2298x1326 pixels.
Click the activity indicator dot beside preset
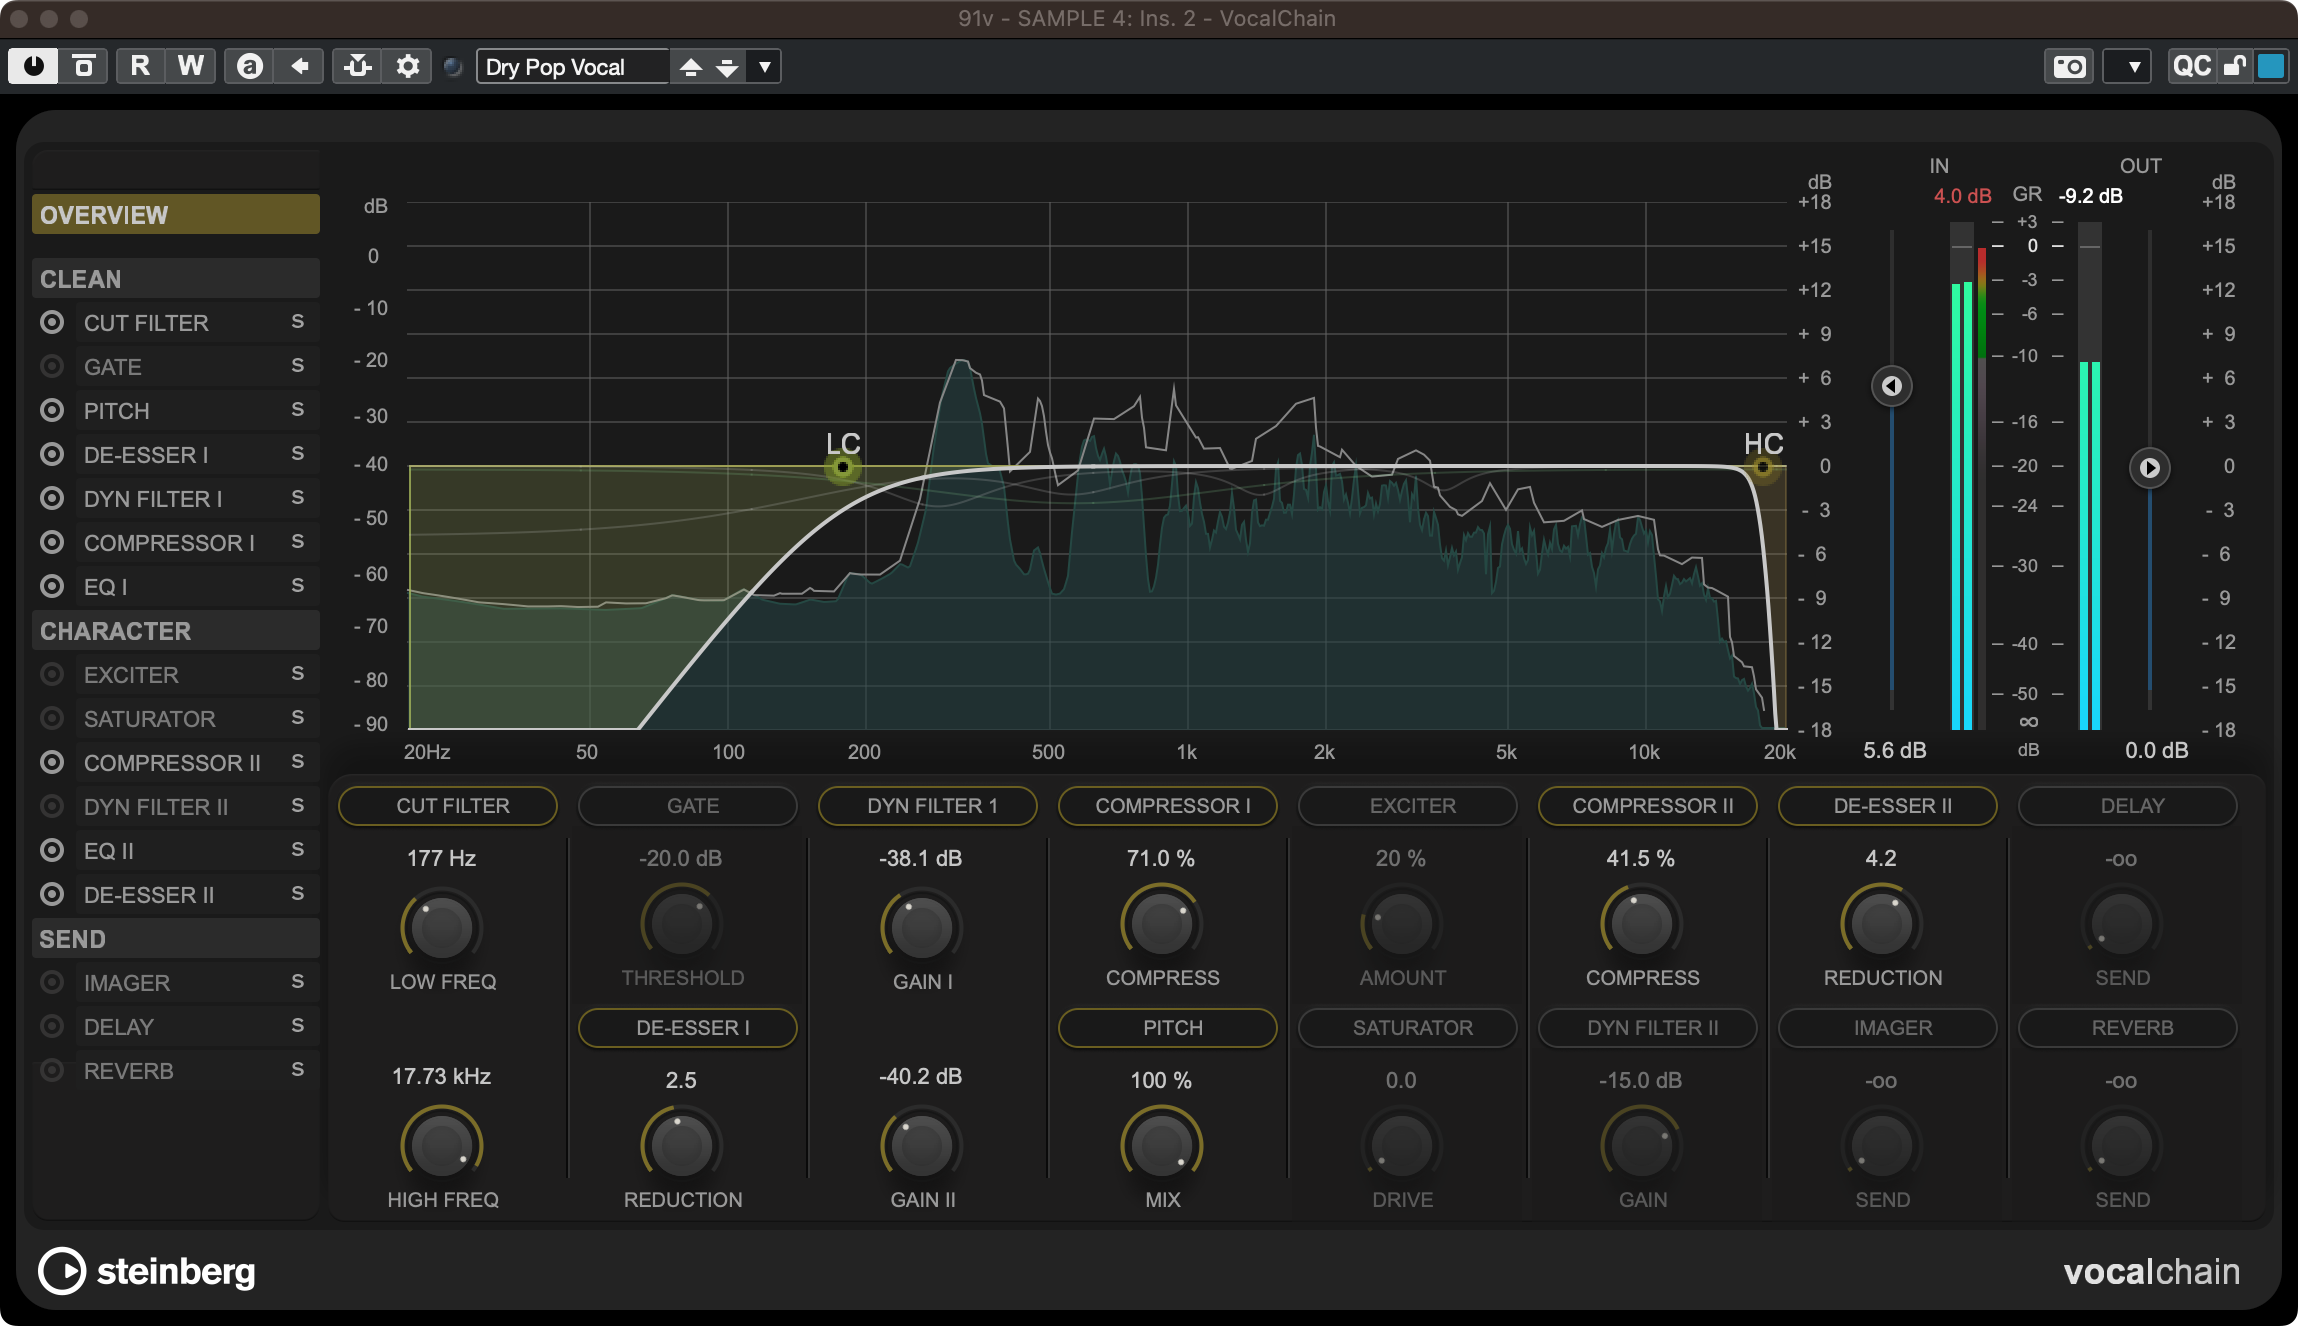(453, 67)
